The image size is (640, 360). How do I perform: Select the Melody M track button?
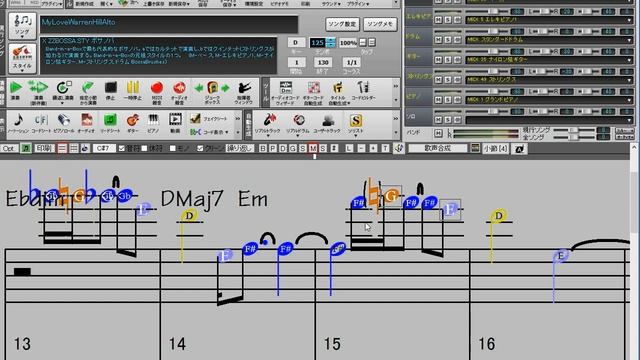[313, 149]
